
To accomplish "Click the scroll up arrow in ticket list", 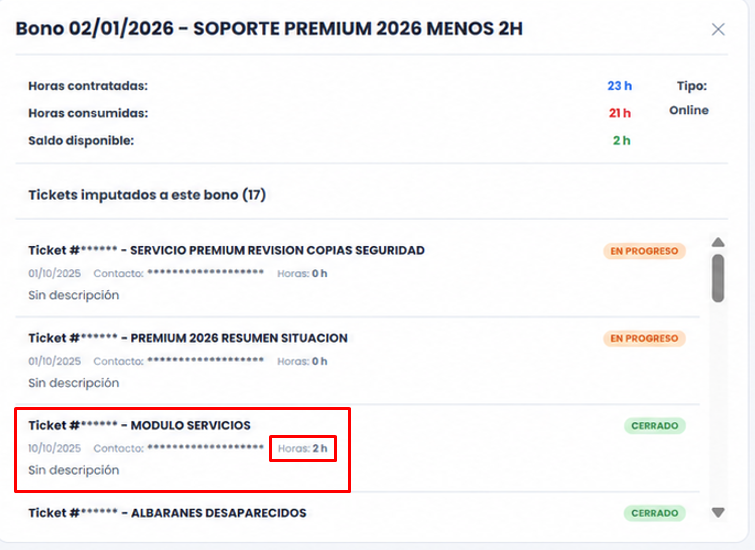I will (x=718, y=242).
